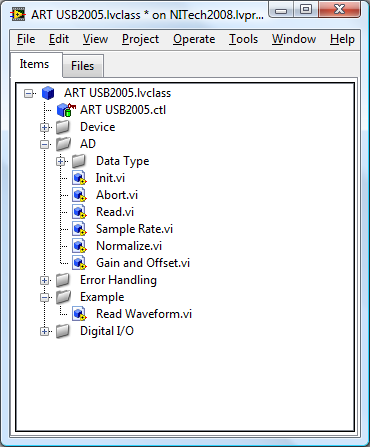The height and width of the screenshot is (447, 370).
Task: Click the Sample Rate.vi file icon
Action: (79, 229)
